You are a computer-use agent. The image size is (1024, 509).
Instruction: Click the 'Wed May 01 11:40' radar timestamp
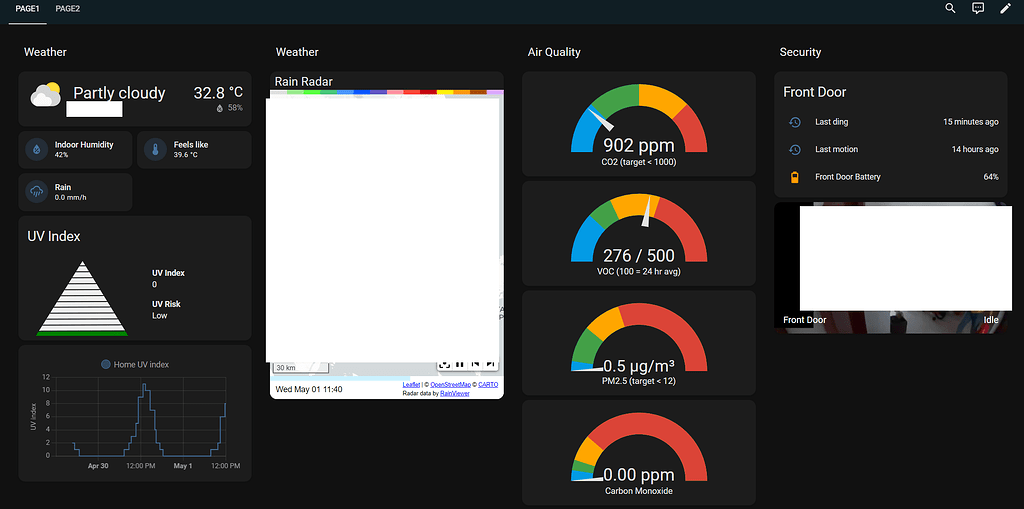click(x=307, y=389)
